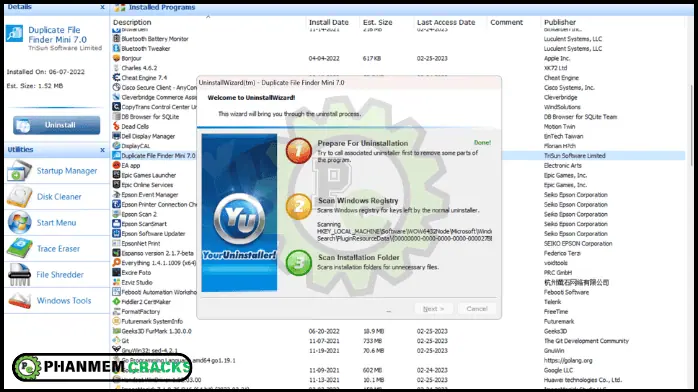Viewport: 698px width, 392px height.
Task: Sort by Est. Size column header
Action: coord(377,22)
